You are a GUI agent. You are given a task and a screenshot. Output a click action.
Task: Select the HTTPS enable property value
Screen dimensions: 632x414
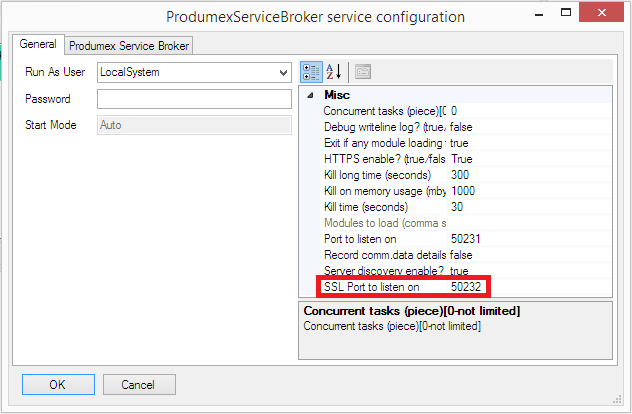(529, 159)
